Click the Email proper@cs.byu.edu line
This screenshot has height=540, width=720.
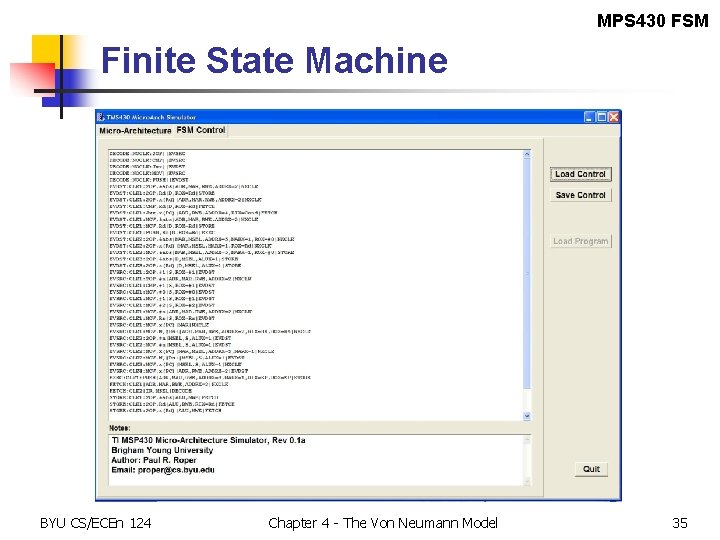(x=163, y=470)
